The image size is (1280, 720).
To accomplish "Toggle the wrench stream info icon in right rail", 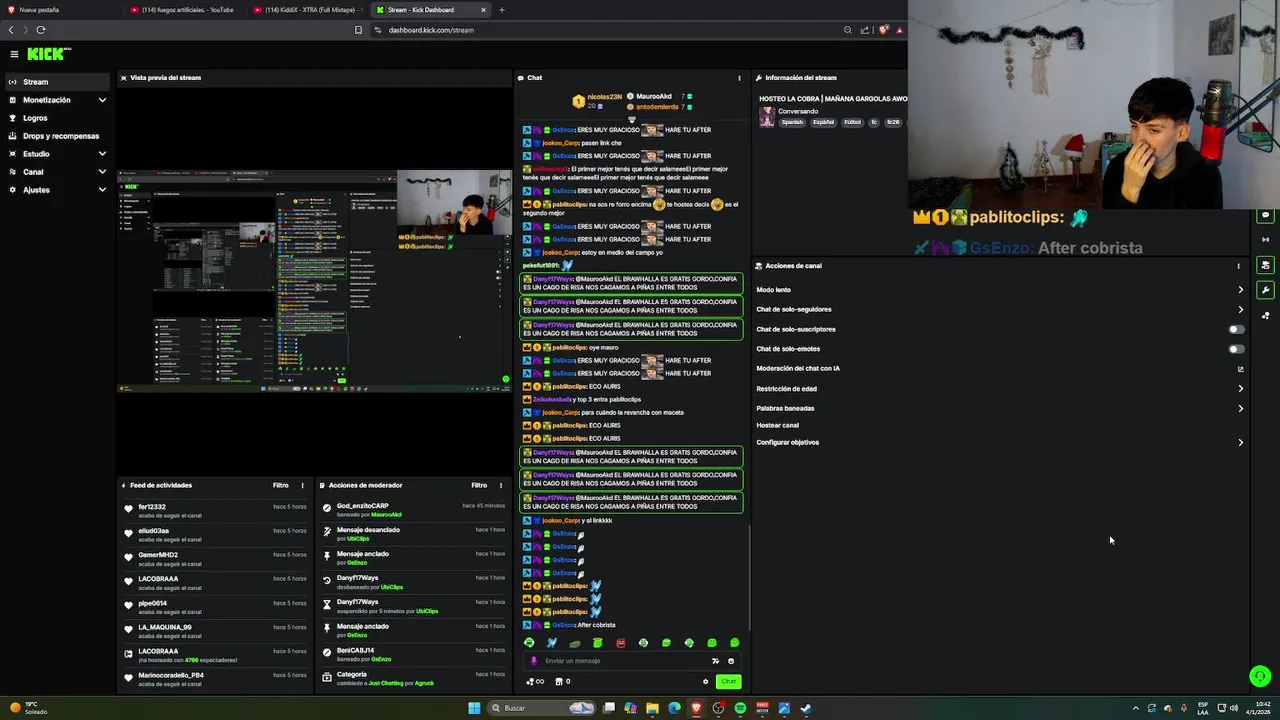I will tap(1265, 290).
